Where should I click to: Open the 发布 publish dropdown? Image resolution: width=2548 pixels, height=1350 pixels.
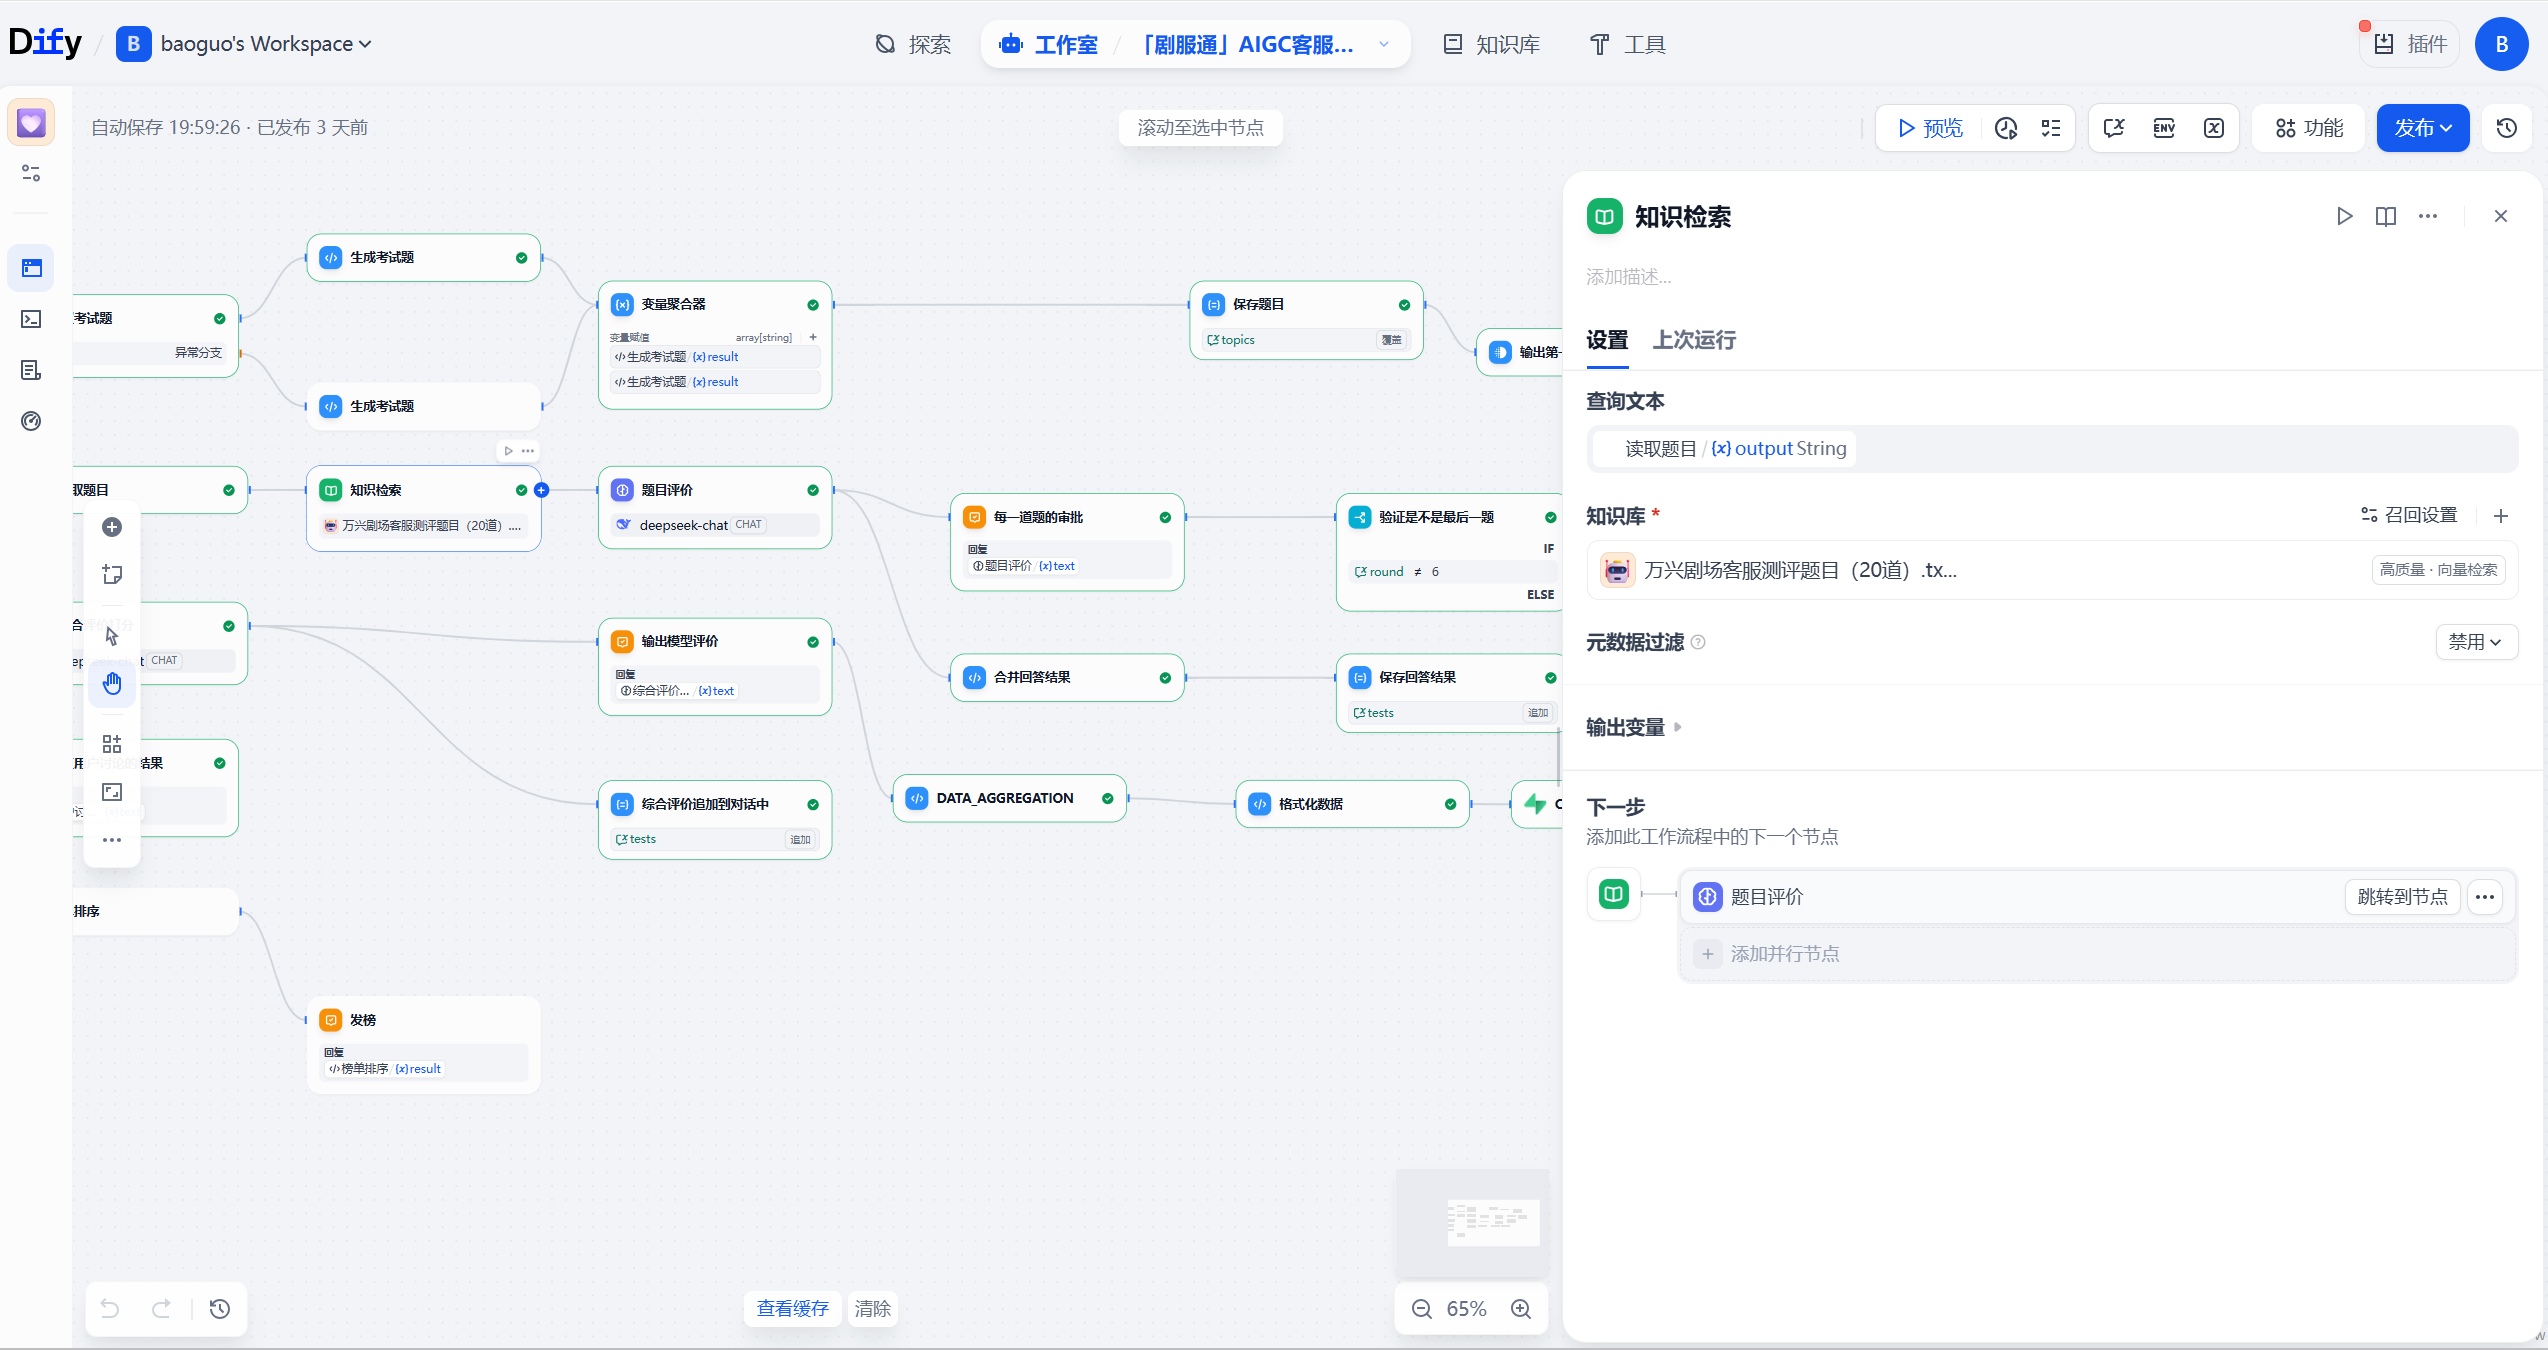coord(2423,128)
